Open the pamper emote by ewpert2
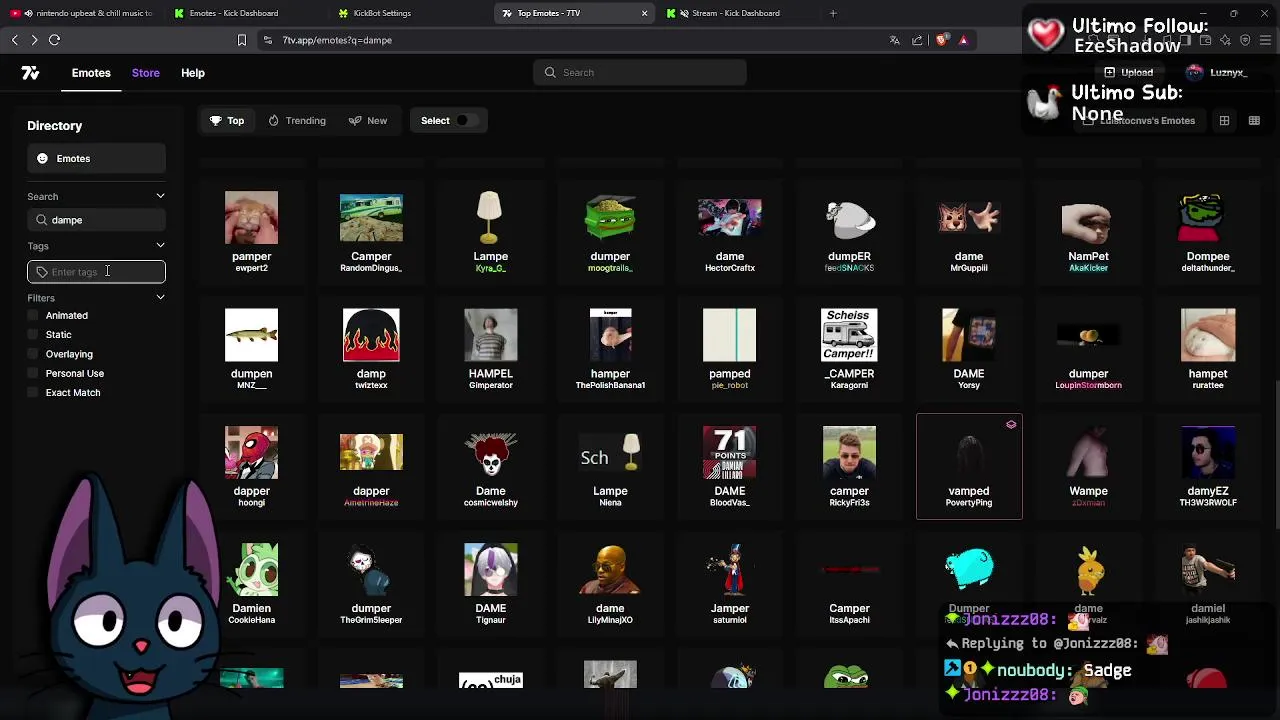 point(251,231)
